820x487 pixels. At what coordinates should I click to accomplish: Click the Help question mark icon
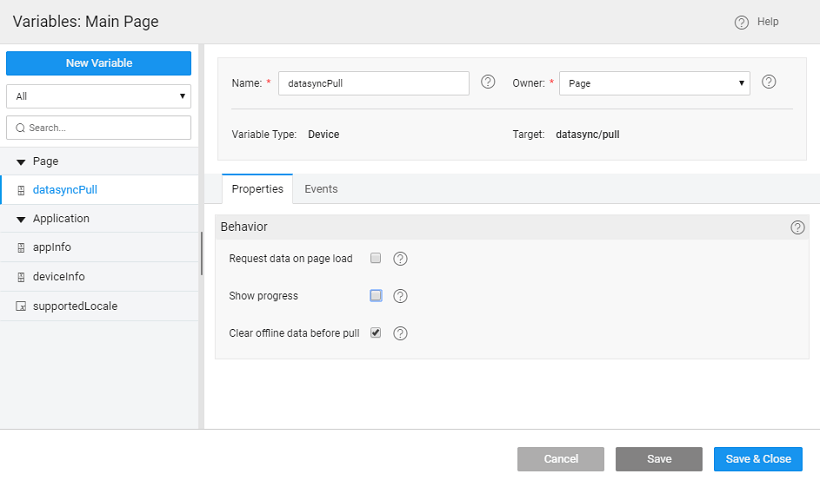(x=741, y=22)
